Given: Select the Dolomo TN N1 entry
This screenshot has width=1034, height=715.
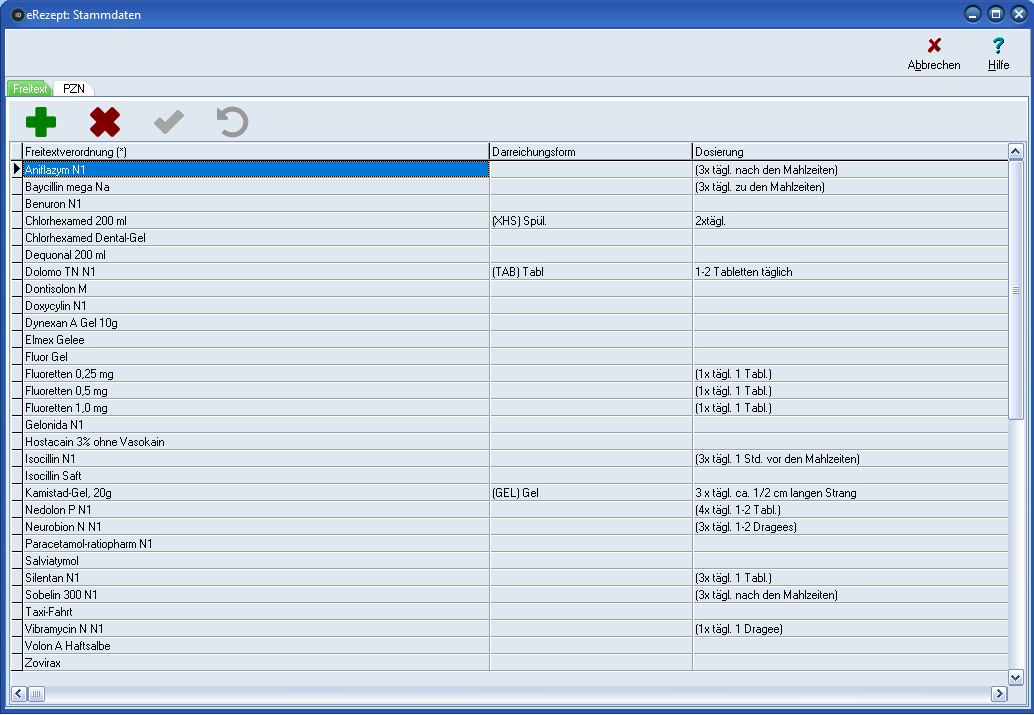Looking at the screenshot, I should coord(256,272).
